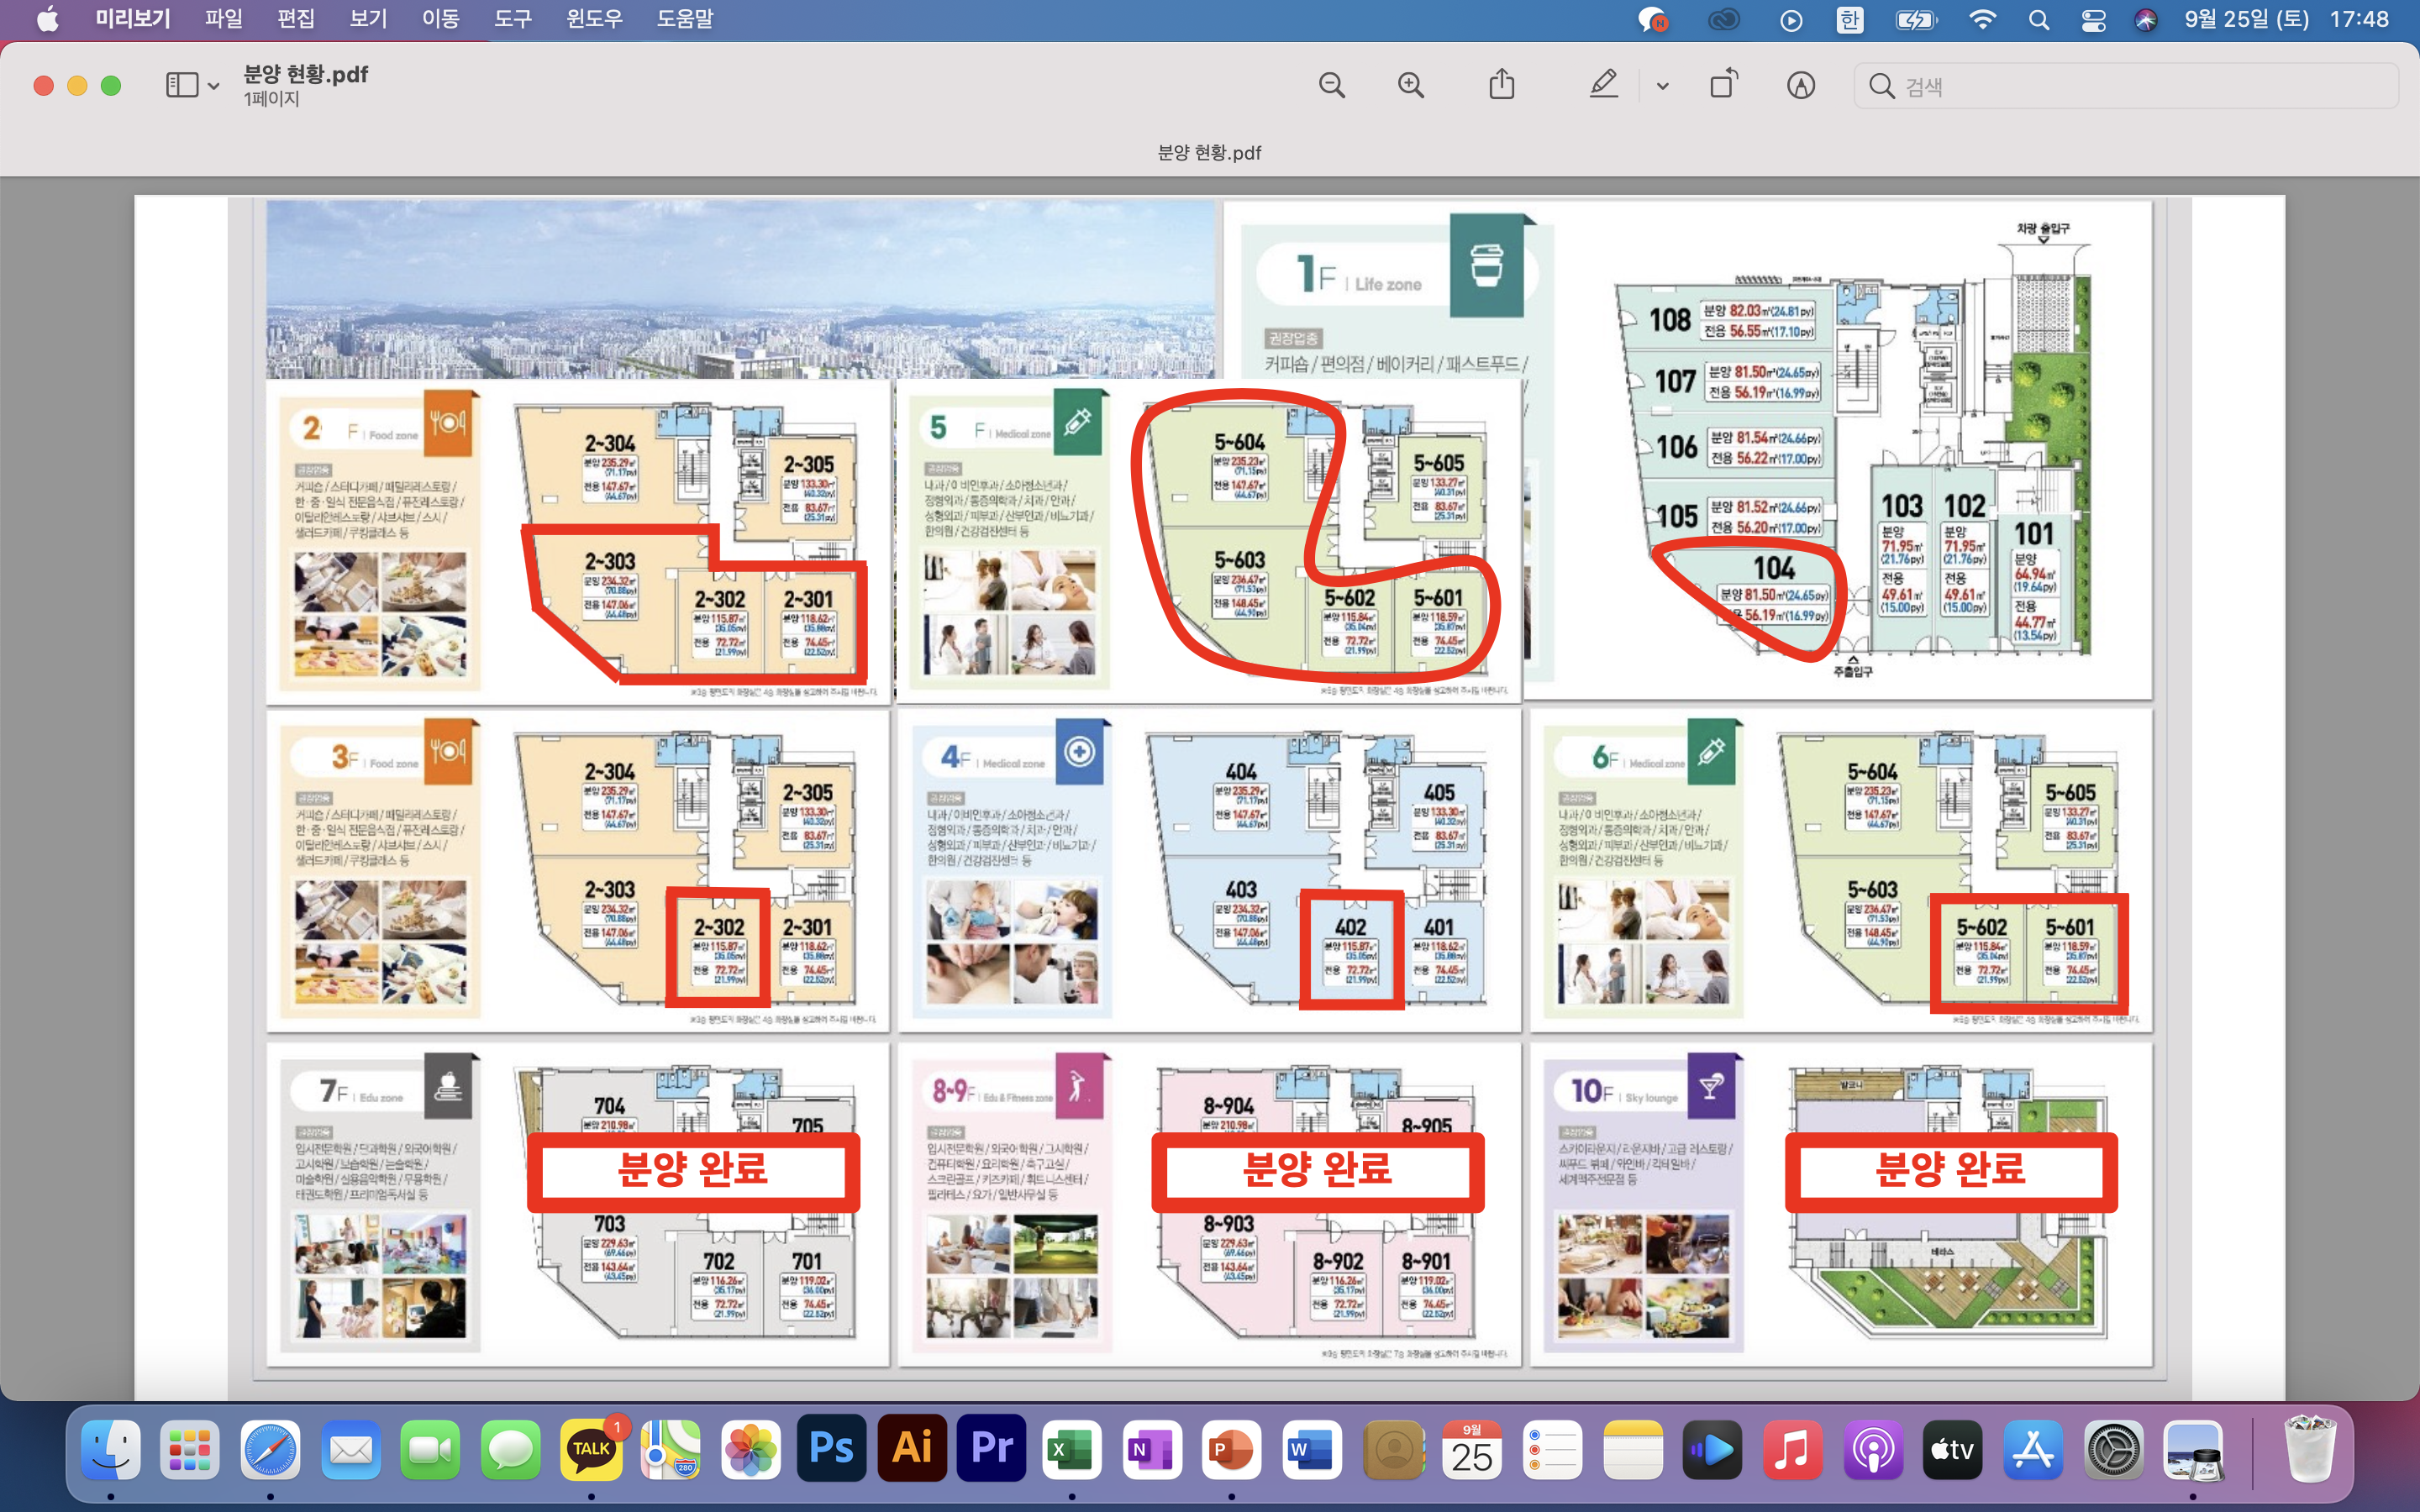2420x1512 pixels.
Task: Expand the sidebar view options chevron
Action: [x=214, y=86]
